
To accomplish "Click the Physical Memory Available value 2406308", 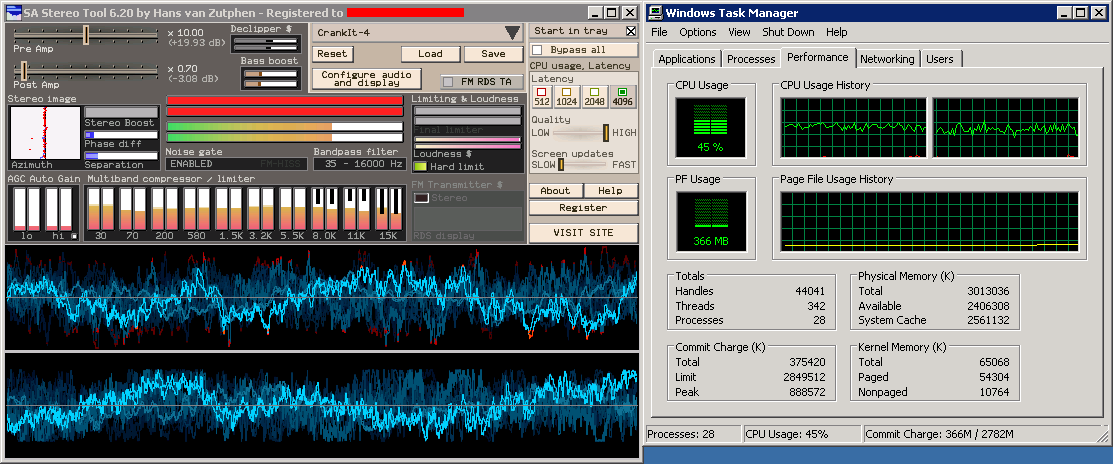I will point(988,306).
